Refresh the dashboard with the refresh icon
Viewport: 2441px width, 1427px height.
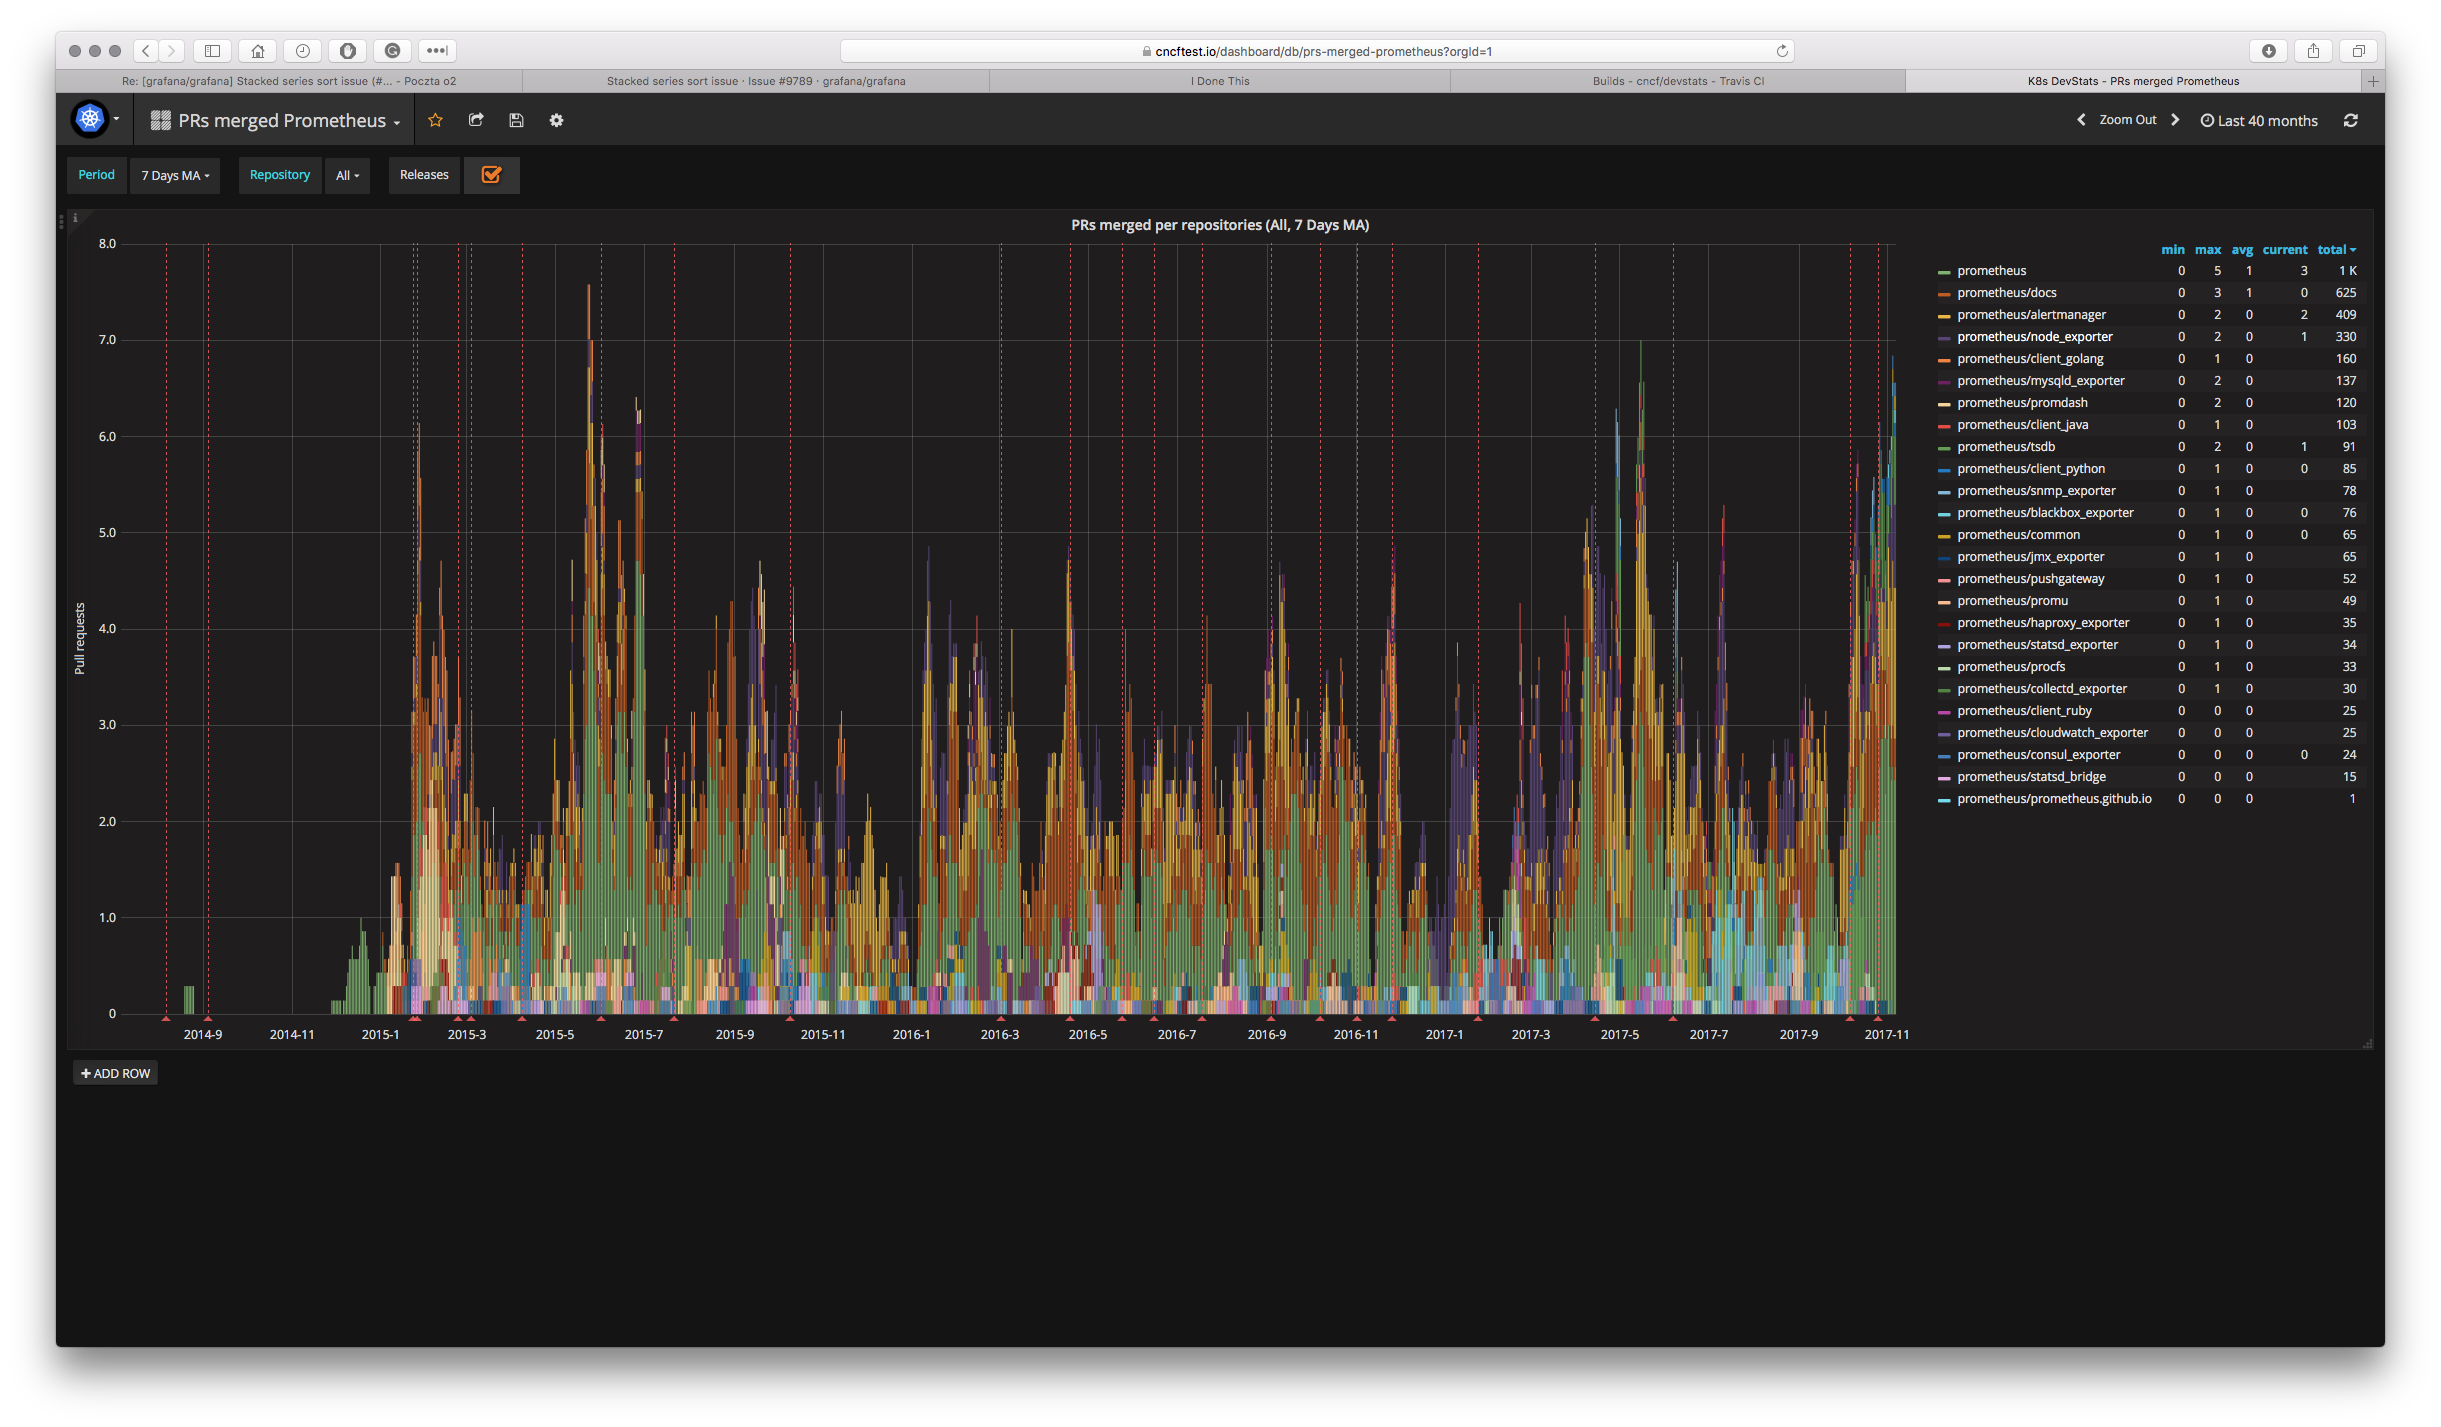tap(2352, 120)
